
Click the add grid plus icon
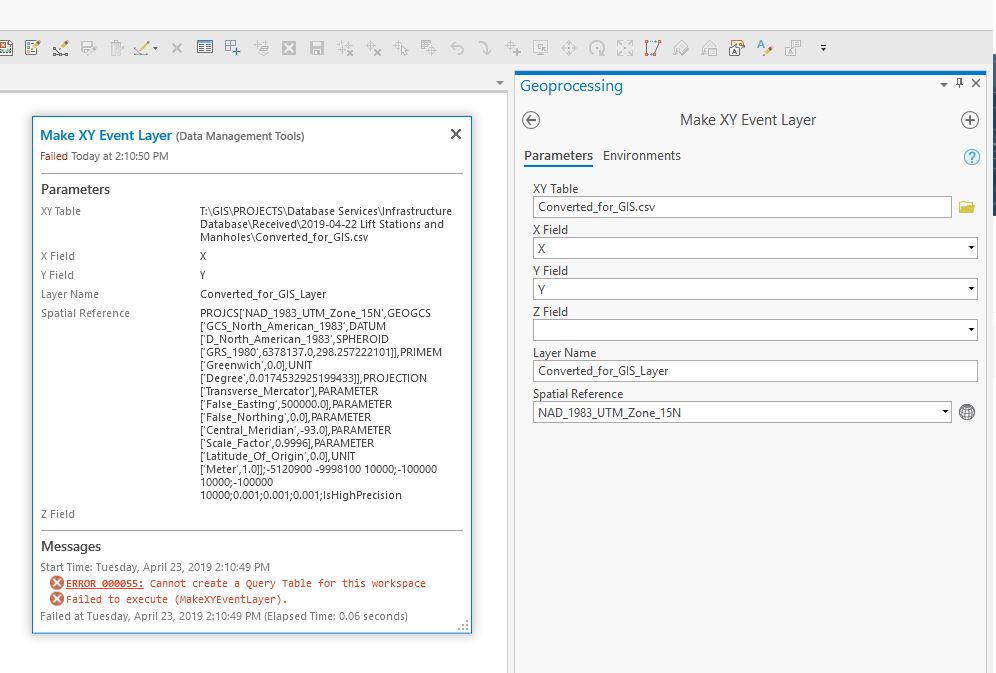coord(232,48)
